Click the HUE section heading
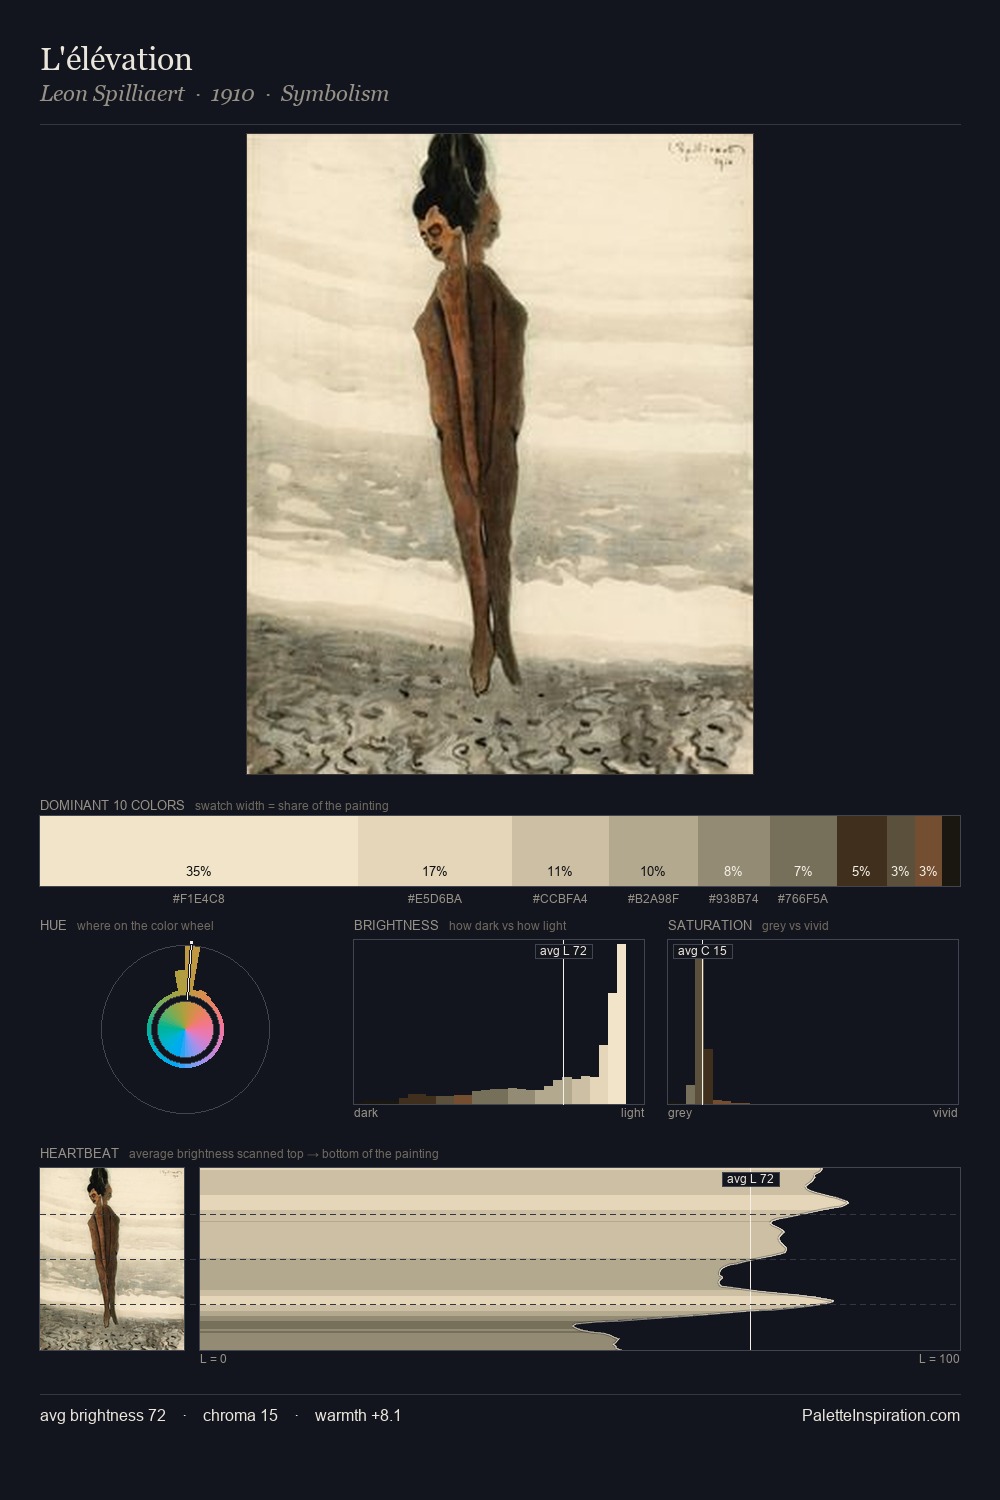Screen dimensions: 1000x1500 coord(53,925)
